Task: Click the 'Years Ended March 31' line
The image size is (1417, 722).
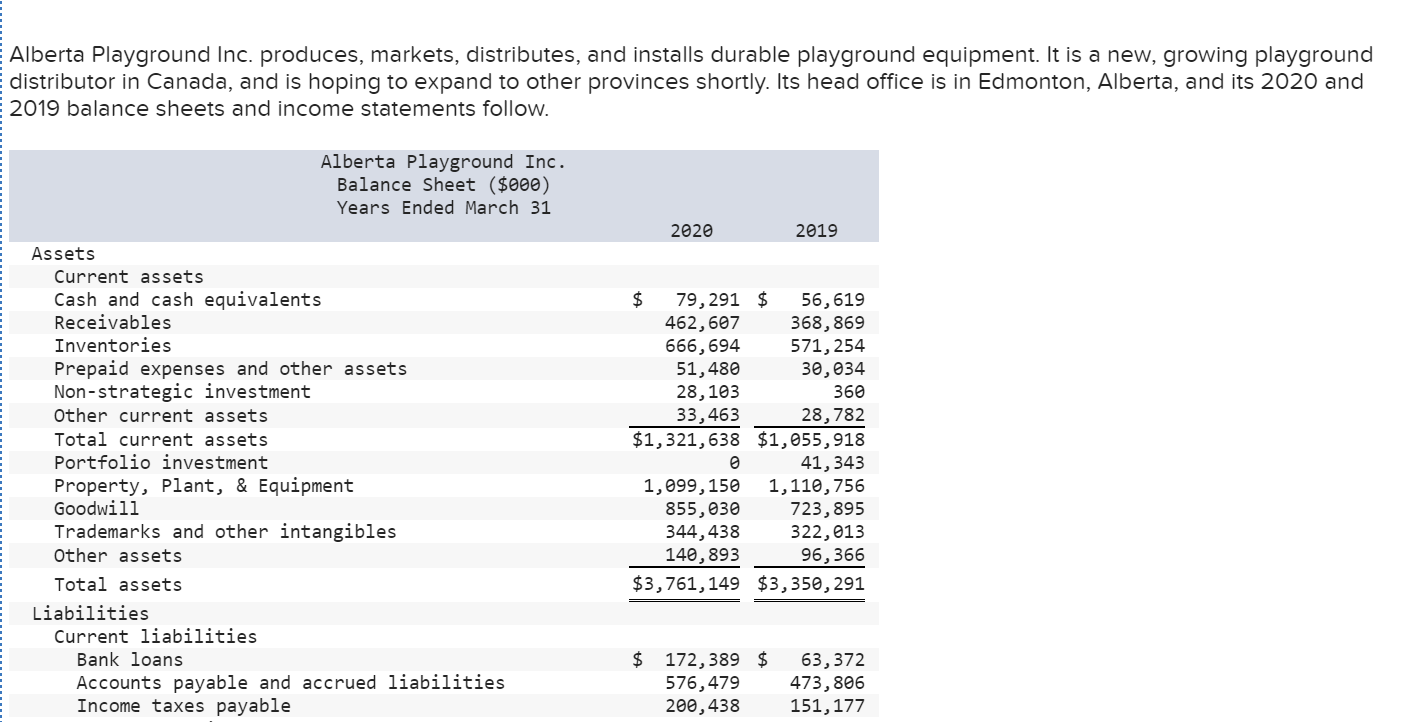Action: click(x=443, y=208)
